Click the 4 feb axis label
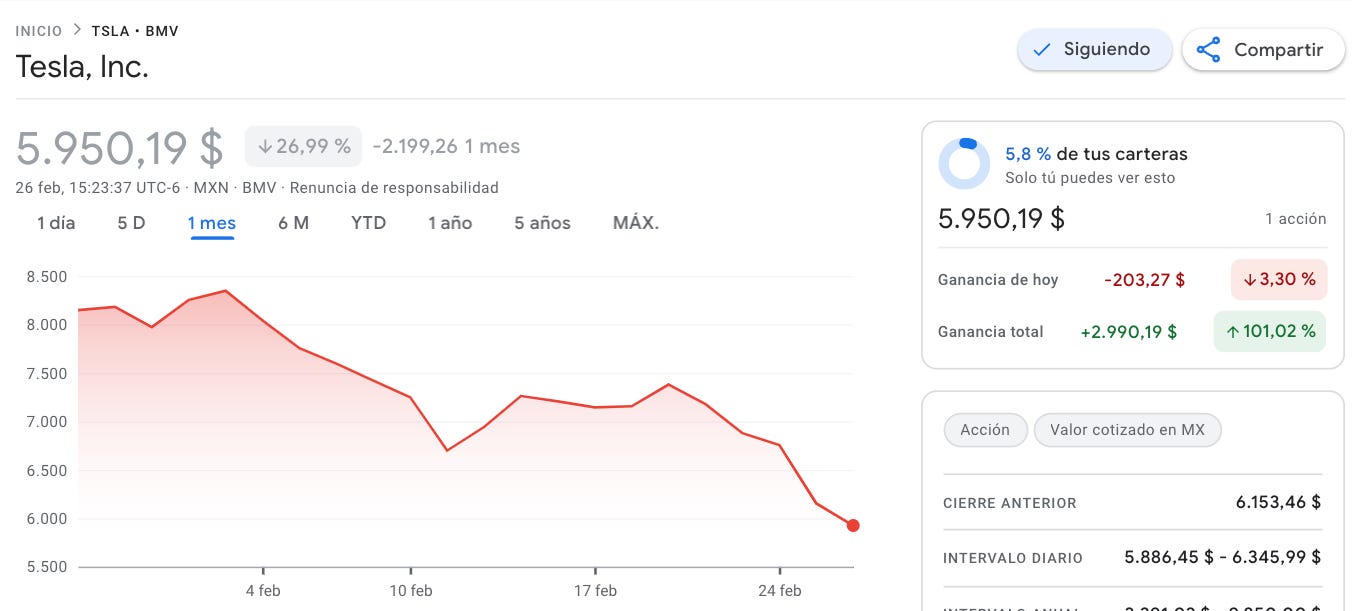Screen dimensions: 1352x611 coord(263,591)
